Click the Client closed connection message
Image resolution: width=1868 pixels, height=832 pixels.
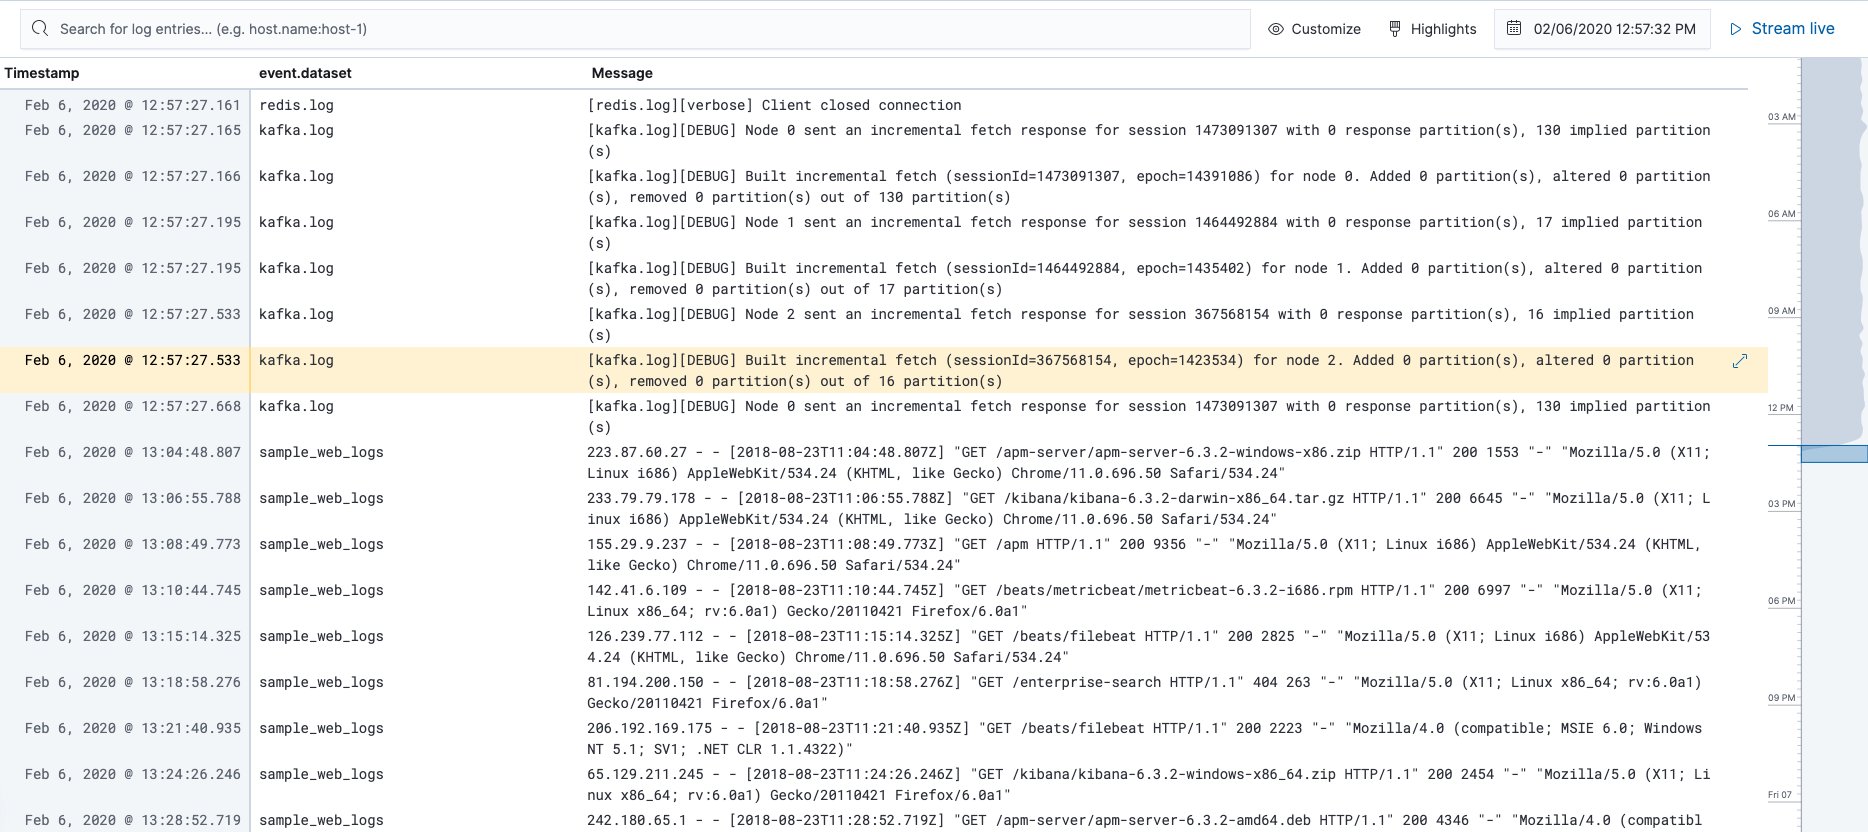774,105
